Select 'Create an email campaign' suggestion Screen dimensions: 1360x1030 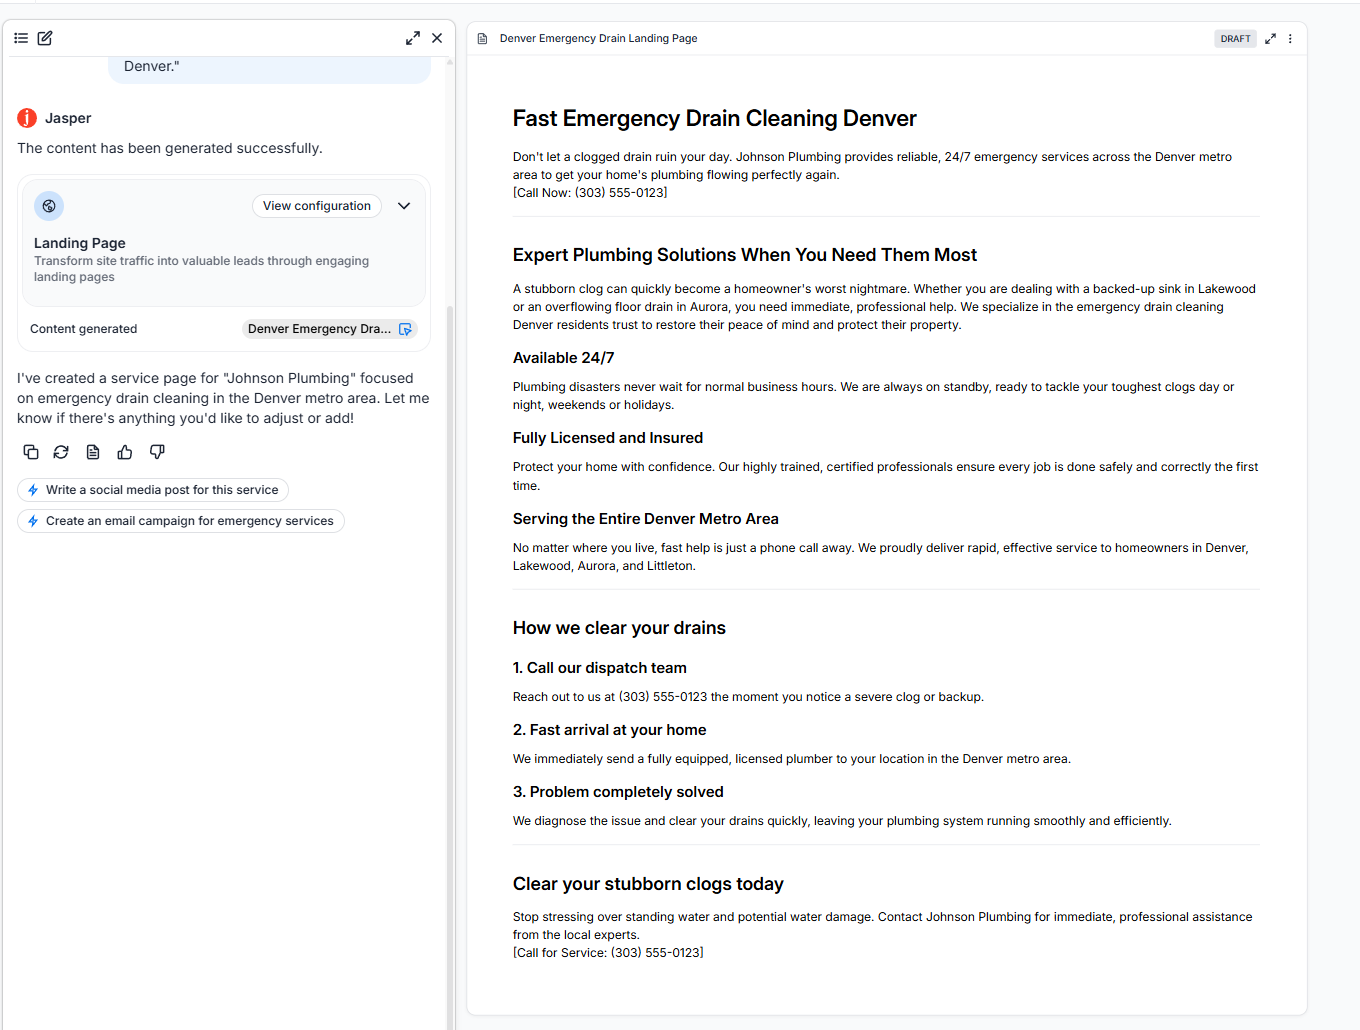(181, 521)
